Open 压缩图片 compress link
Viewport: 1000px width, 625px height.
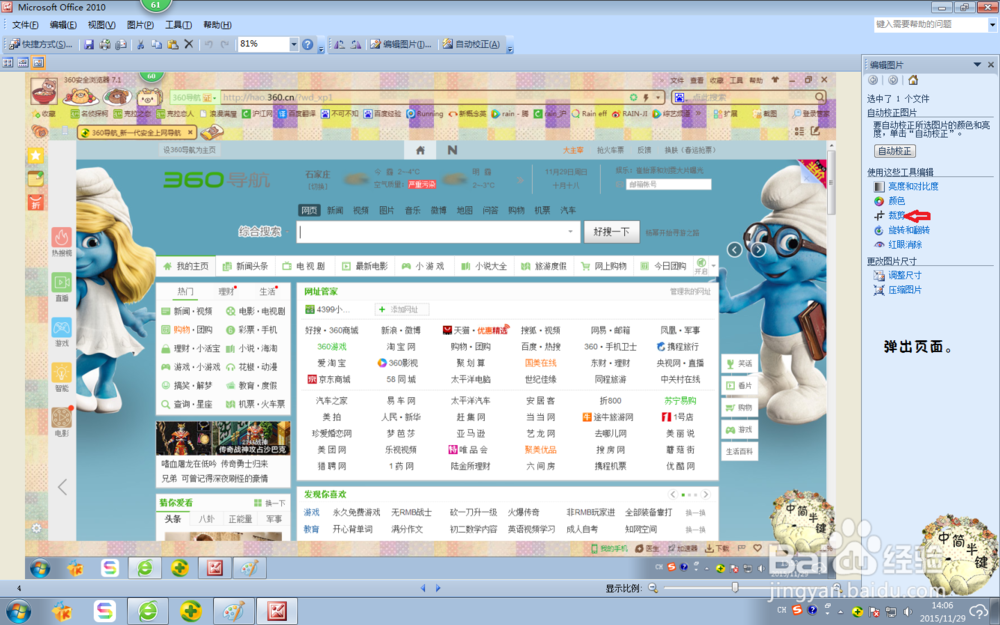click(x=904, y=290)
